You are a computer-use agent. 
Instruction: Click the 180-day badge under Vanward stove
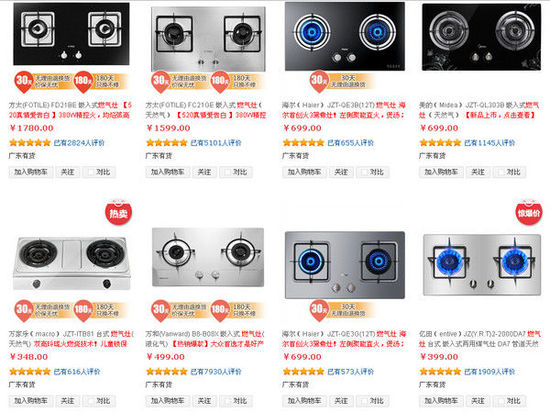click(220, 310)
